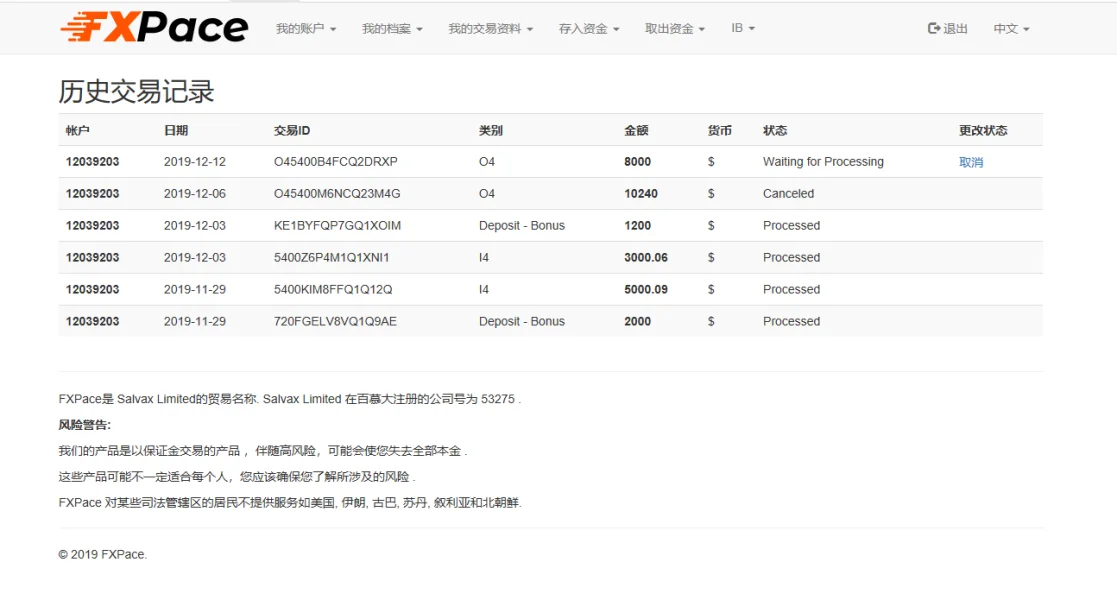This screenshot has width=1117, height=600.
Task: Open the 我的交易资料 dropdown
Action: 490,29
